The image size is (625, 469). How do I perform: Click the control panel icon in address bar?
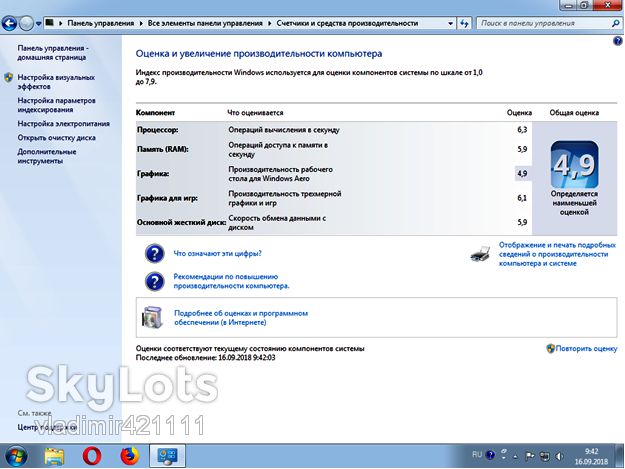(49, 23)
